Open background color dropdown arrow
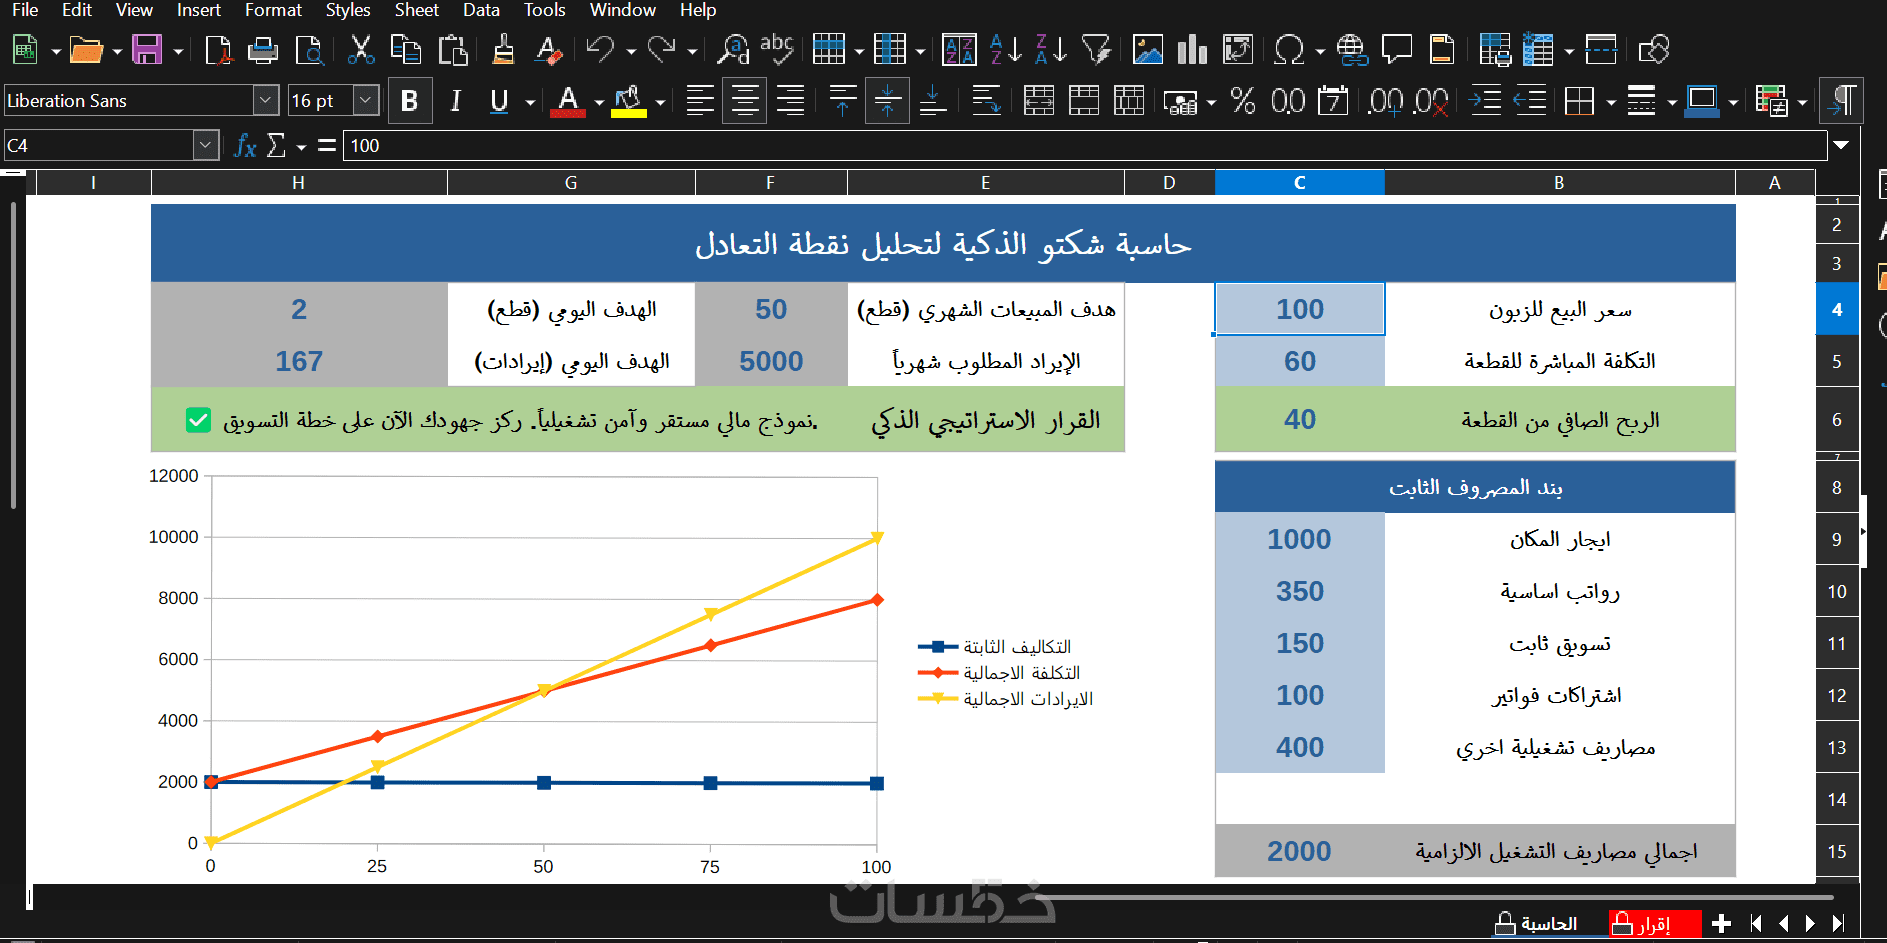This screenshot has height=943, width=1887. click(660, 101)
